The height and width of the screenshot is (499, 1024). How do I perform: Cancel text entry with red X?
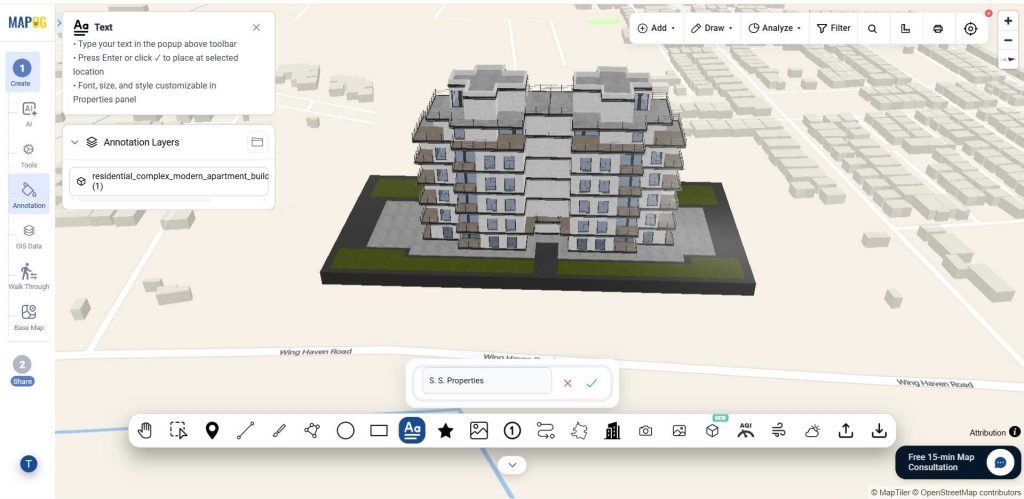coord(568,383)
